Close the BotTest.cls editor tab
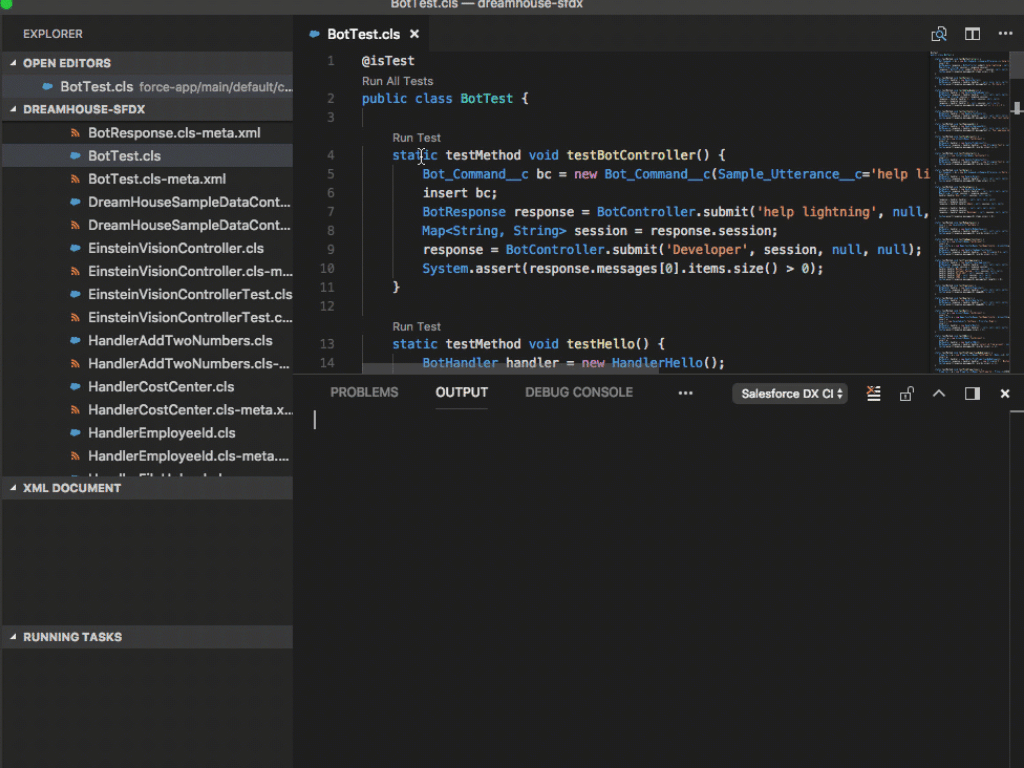1024x768 pixels. coord(414,34)
